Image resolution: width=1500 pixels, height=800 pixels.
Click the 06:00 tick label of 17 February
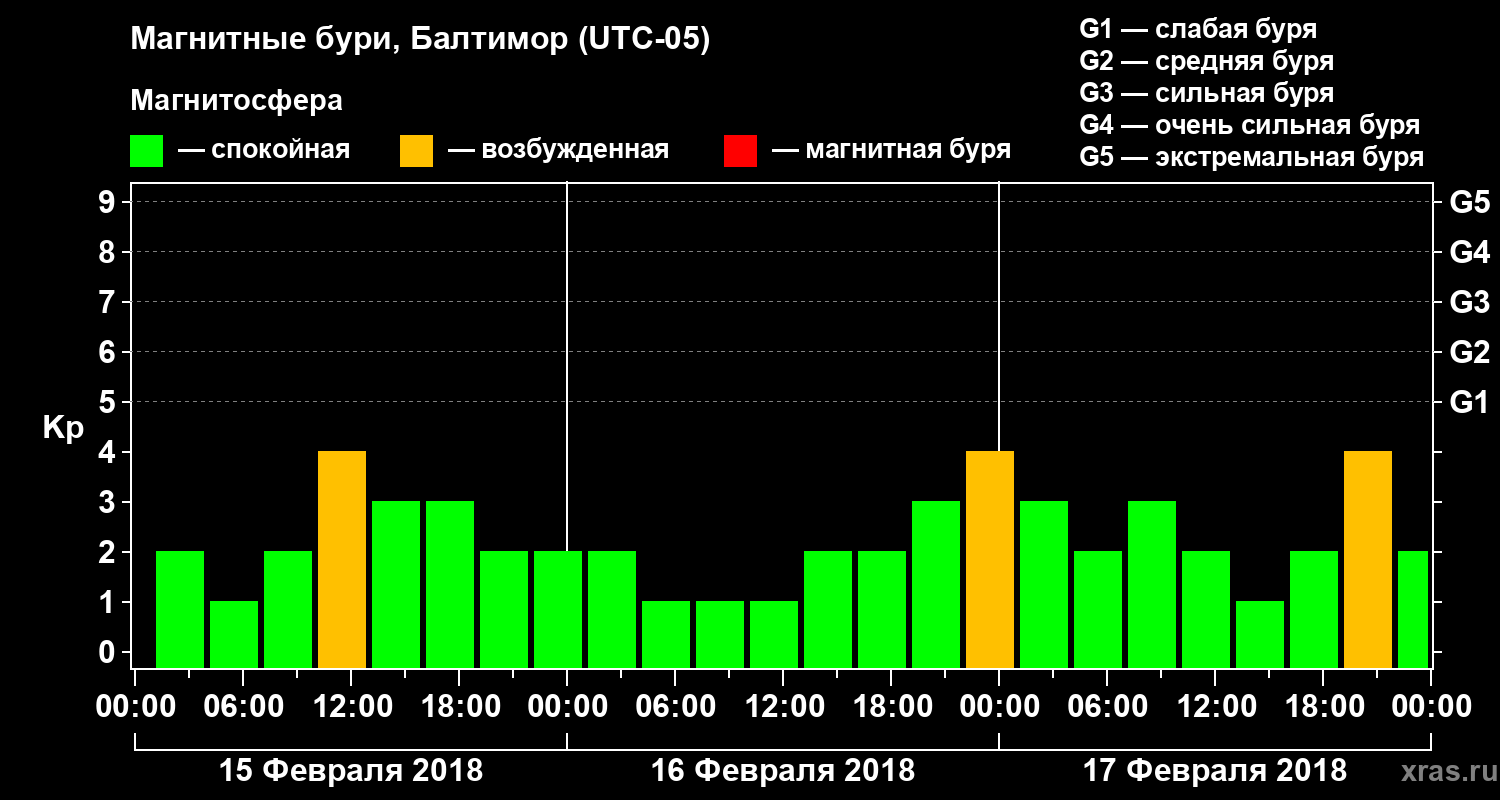pos(1107,707)
